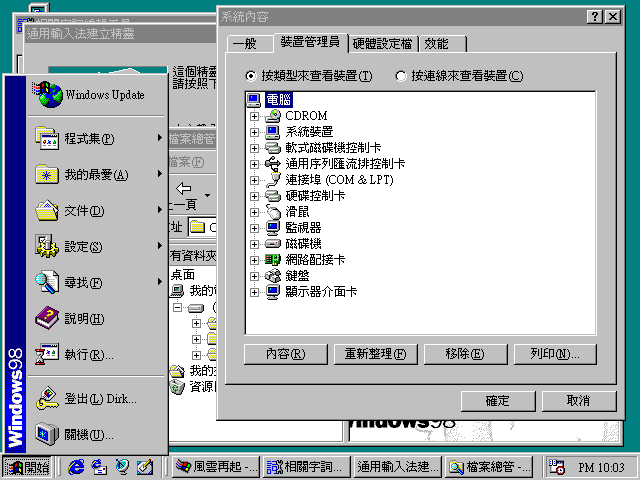This screenshot has width=640, height=480.
Task: Expand the CDROM tree node
Action: coord(254,116)
